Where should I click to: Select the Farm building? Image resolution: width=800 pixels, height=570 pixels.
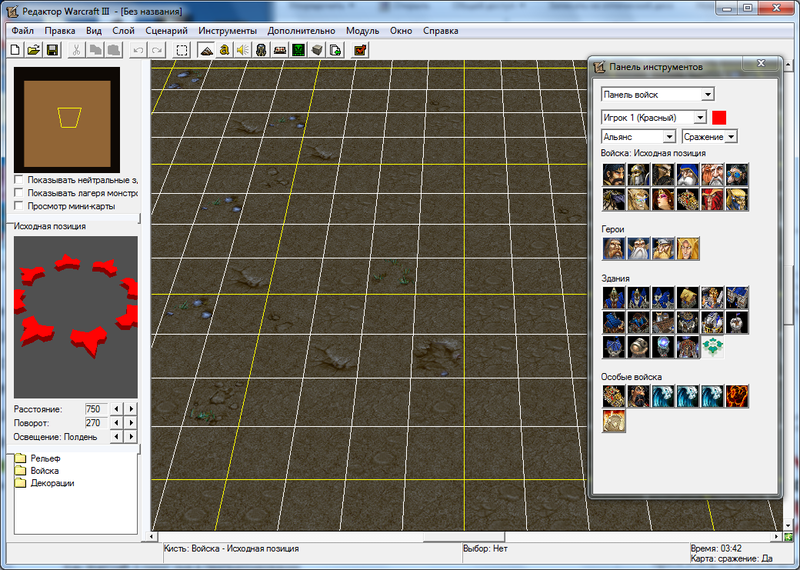pyautogui.click(x=687, y=298)
